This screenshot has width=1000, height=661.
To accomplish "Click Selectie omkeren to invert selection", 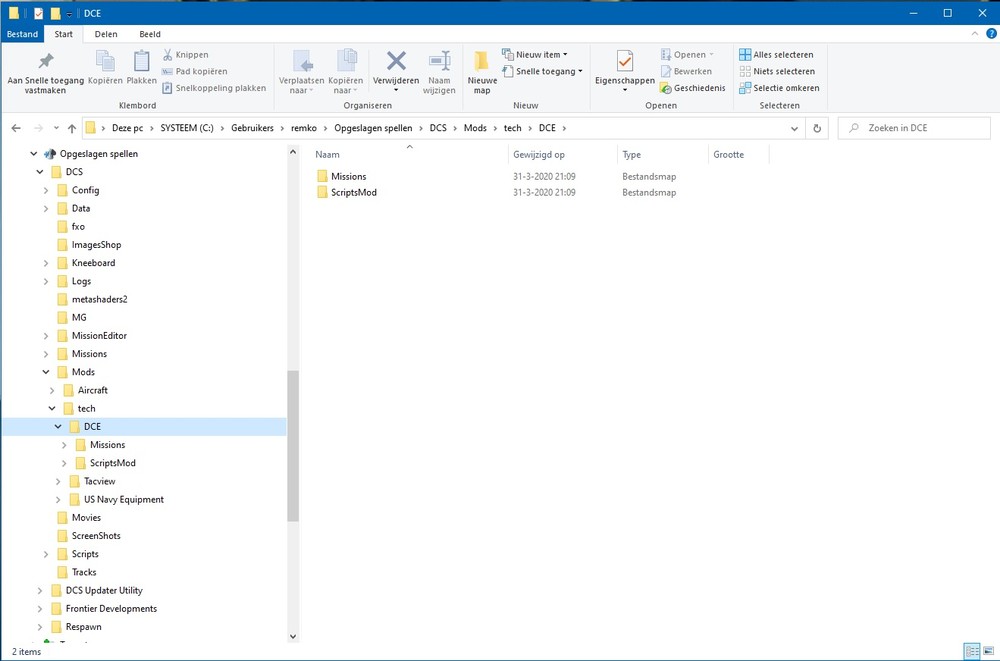I will point(780,87).
